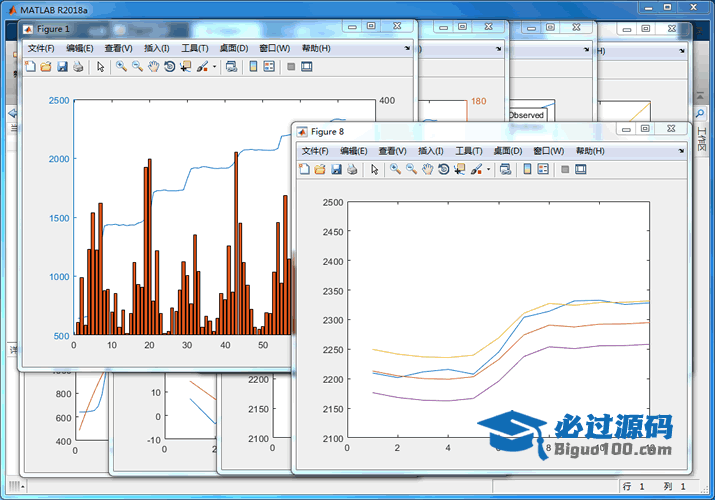Screen dimensions: 715x500
Task: Insert Legend icon in Figure 1 toolbar
Action: 269,67
